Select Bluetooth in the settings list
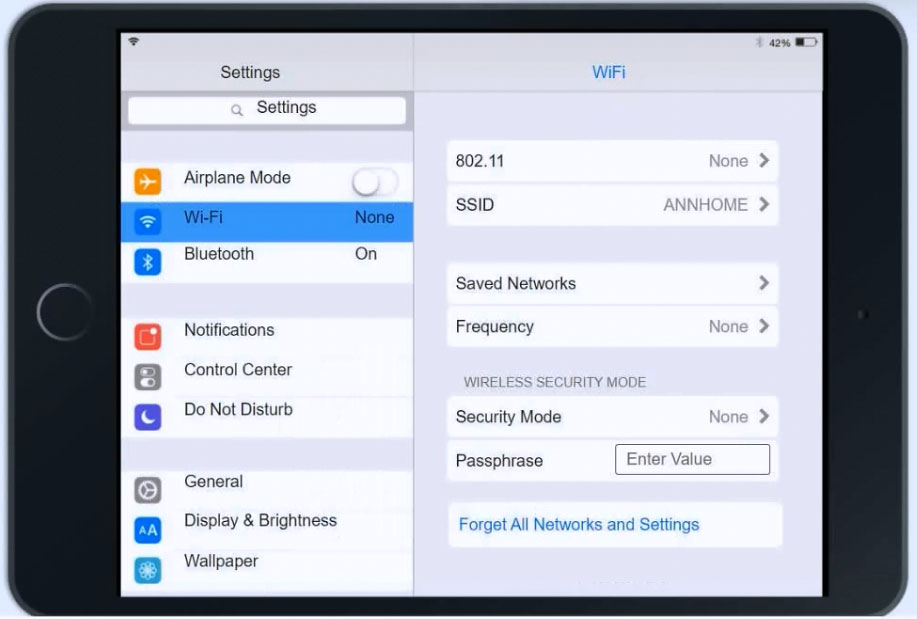The image size is (917, 619). click(219, 254)
